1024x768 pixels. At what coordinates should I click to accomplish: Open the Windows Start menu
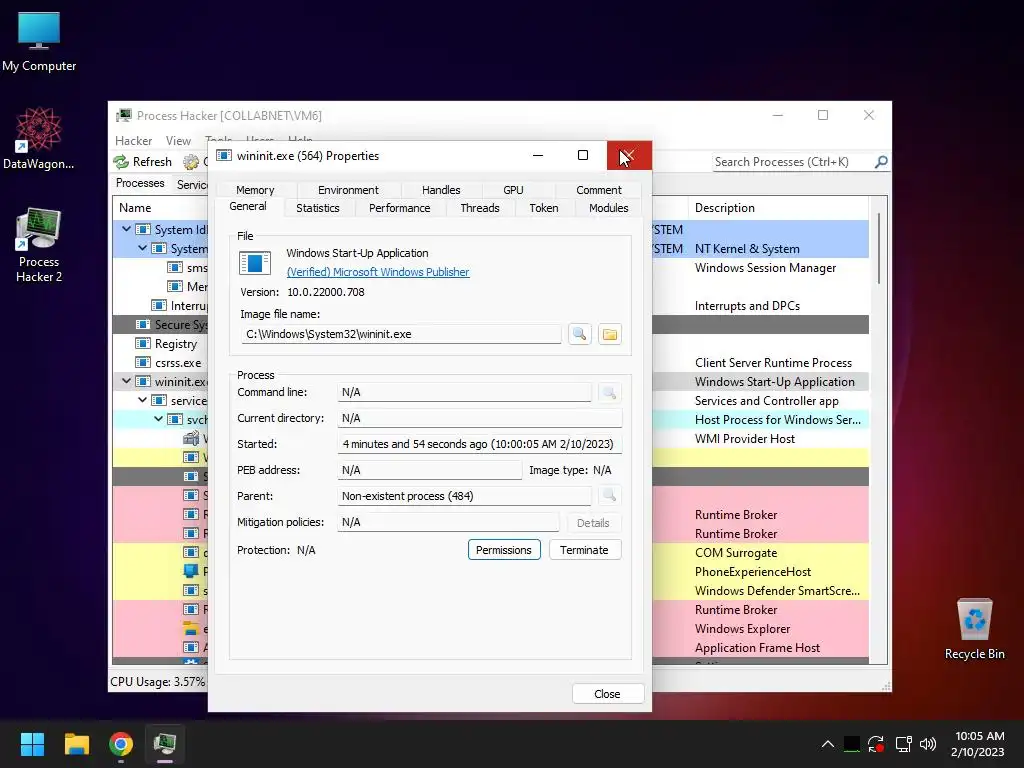pos(32,744)
